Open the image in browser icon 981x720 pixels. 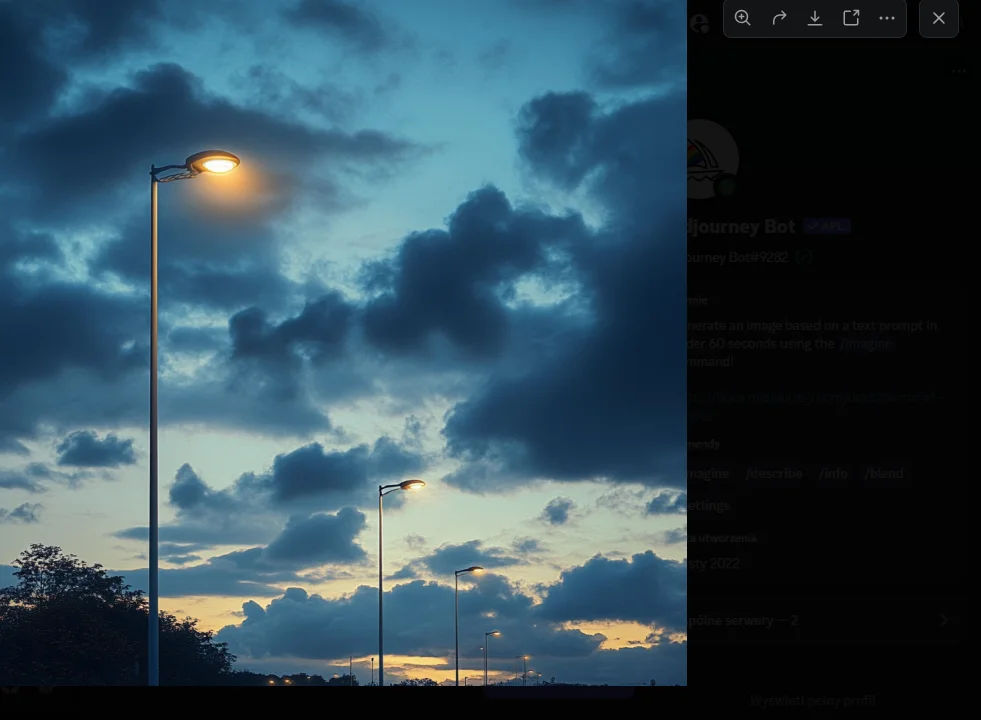click(x=851, y=18)
